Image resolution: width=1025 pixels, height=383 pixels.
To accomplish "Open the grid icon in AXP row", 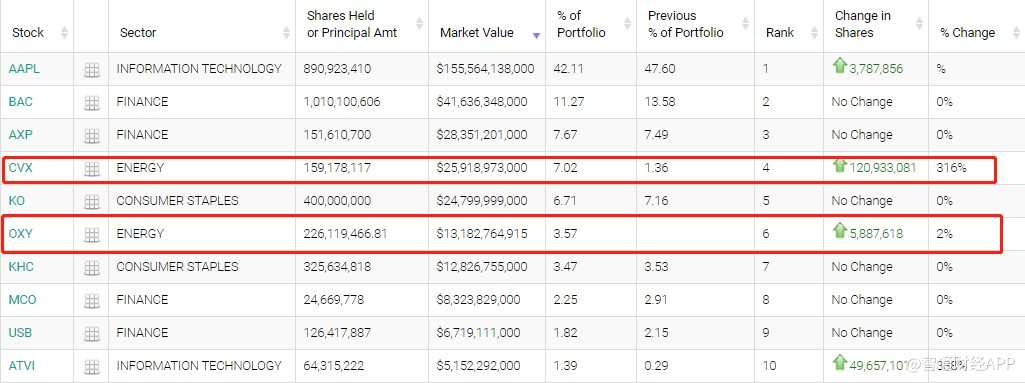I will 92,135.
